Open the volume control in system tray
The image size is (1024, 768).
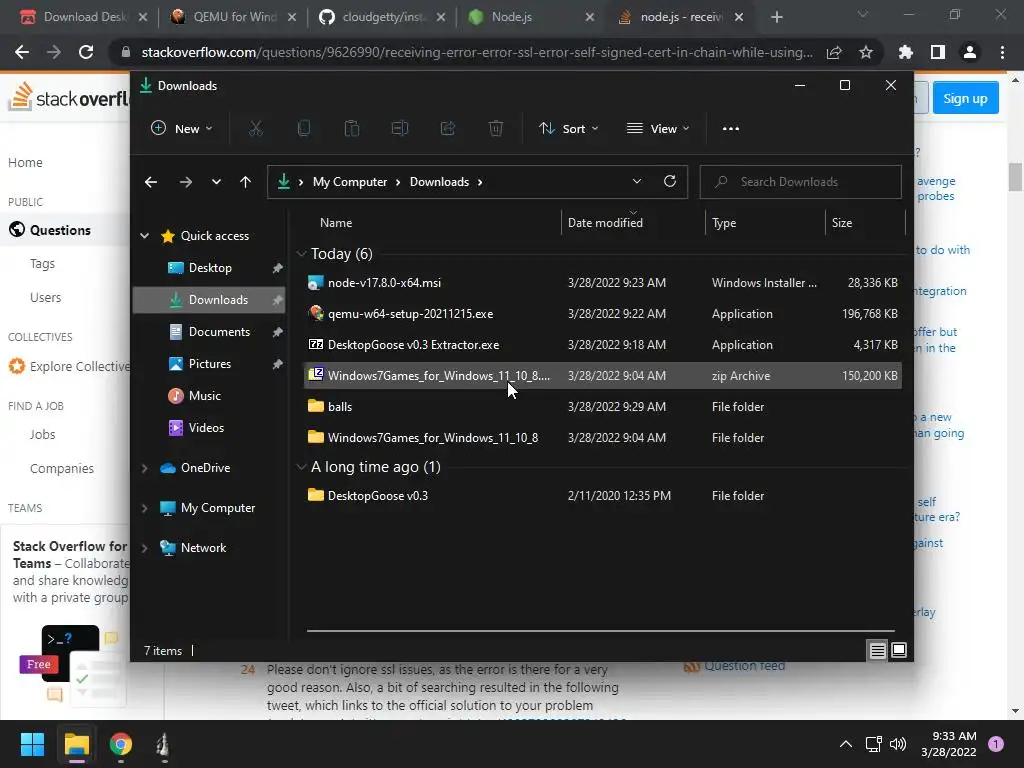point(898,744)
